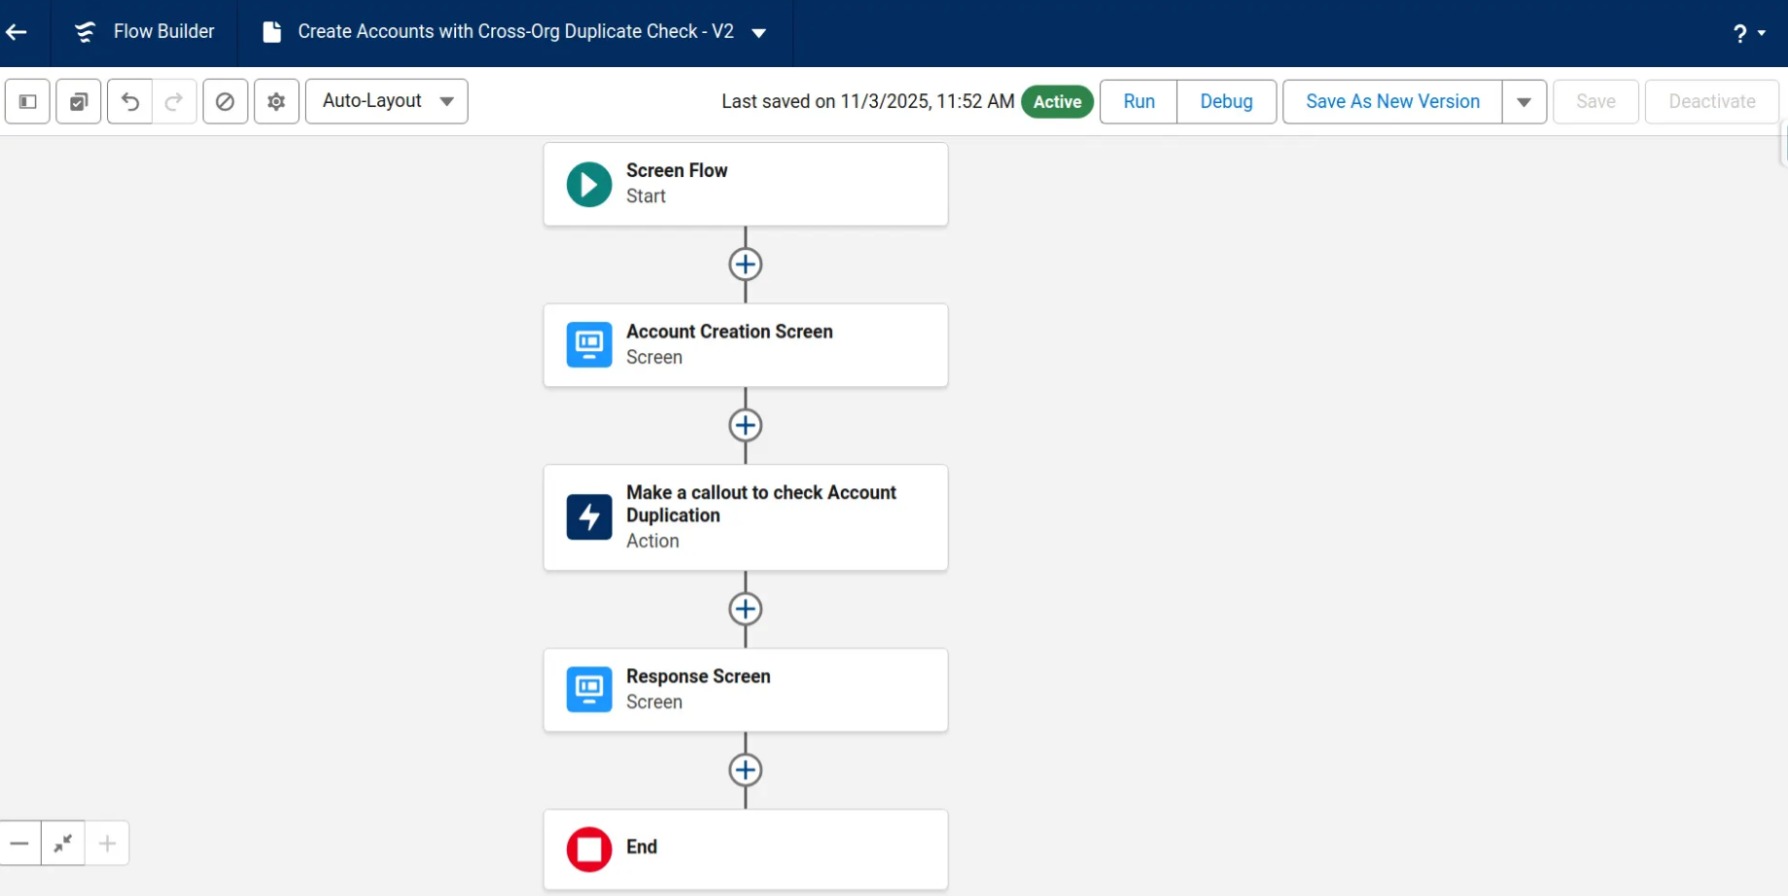Viewport: 1788px width, 896px height.
Task: Zoom out the canvas with minus
Action: click(20, 843)
